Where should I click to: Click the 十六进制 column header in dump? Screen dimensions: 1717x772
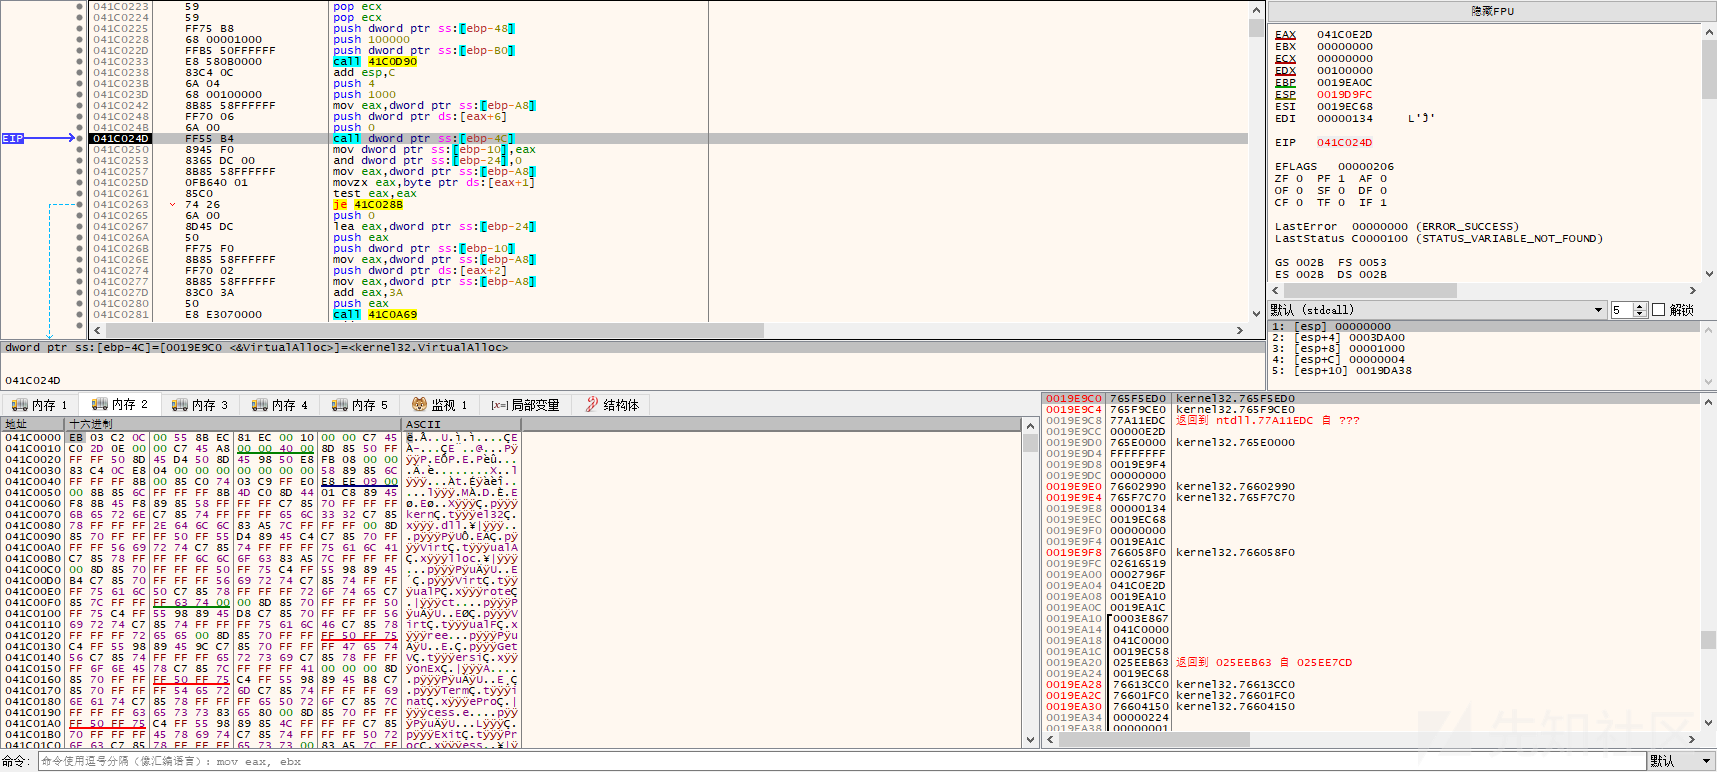pyautogui.click(x=233, y=424)
